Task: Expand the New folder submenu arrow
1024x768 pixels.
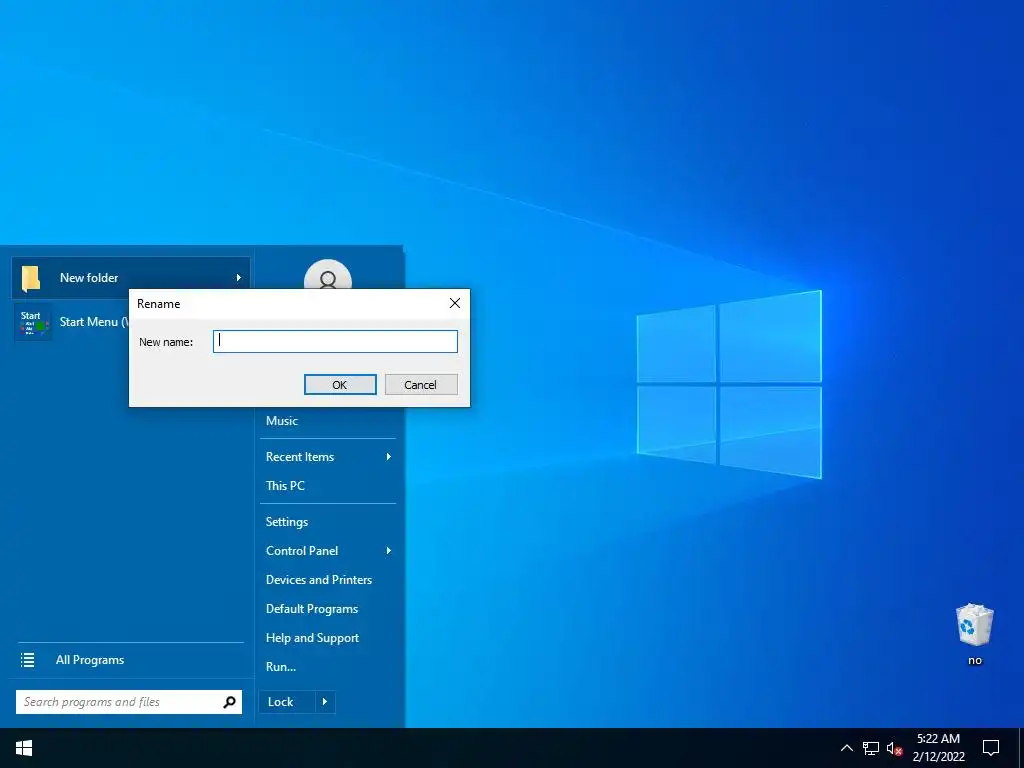Action: click(x=238, y=278)
